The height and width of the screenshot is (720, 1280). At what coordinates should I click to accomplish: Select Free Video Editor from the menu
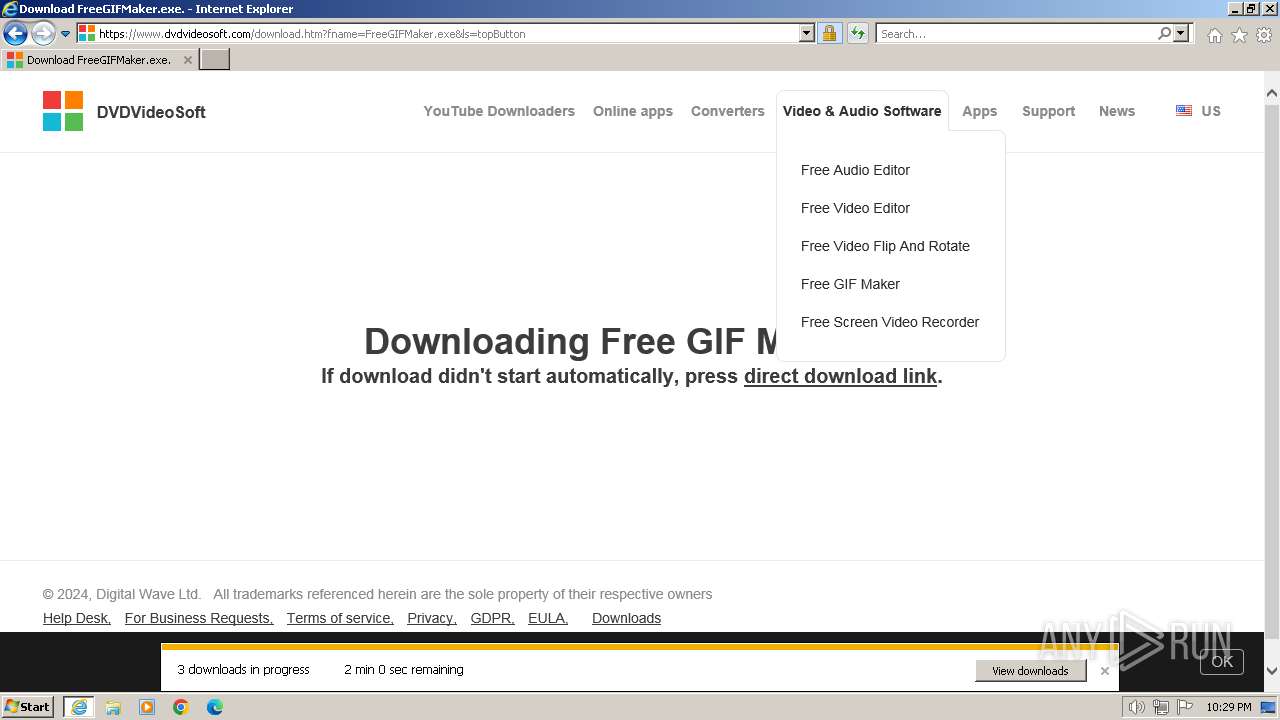pos(855,208)
